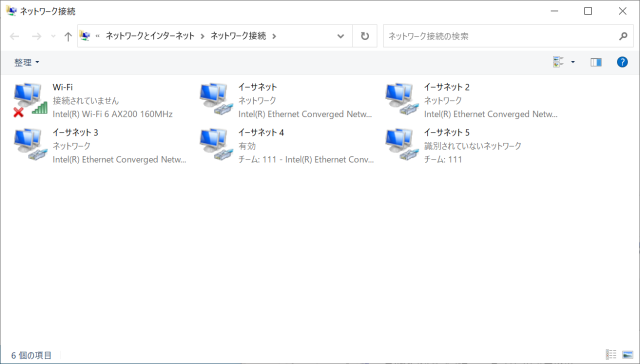Click チーム: 111 - Intel(R) Ethernet device text
The width and height of the screenshot is (640, 364).
click(x=306, y=159)
